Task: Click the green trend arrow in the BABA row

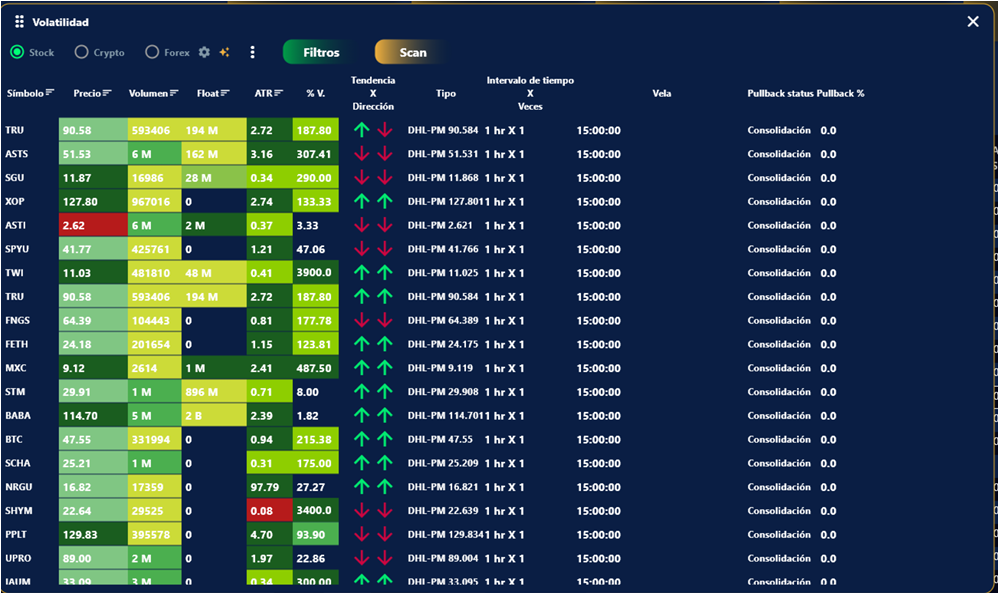Action: pyautogui.click(x=362, y=415)
